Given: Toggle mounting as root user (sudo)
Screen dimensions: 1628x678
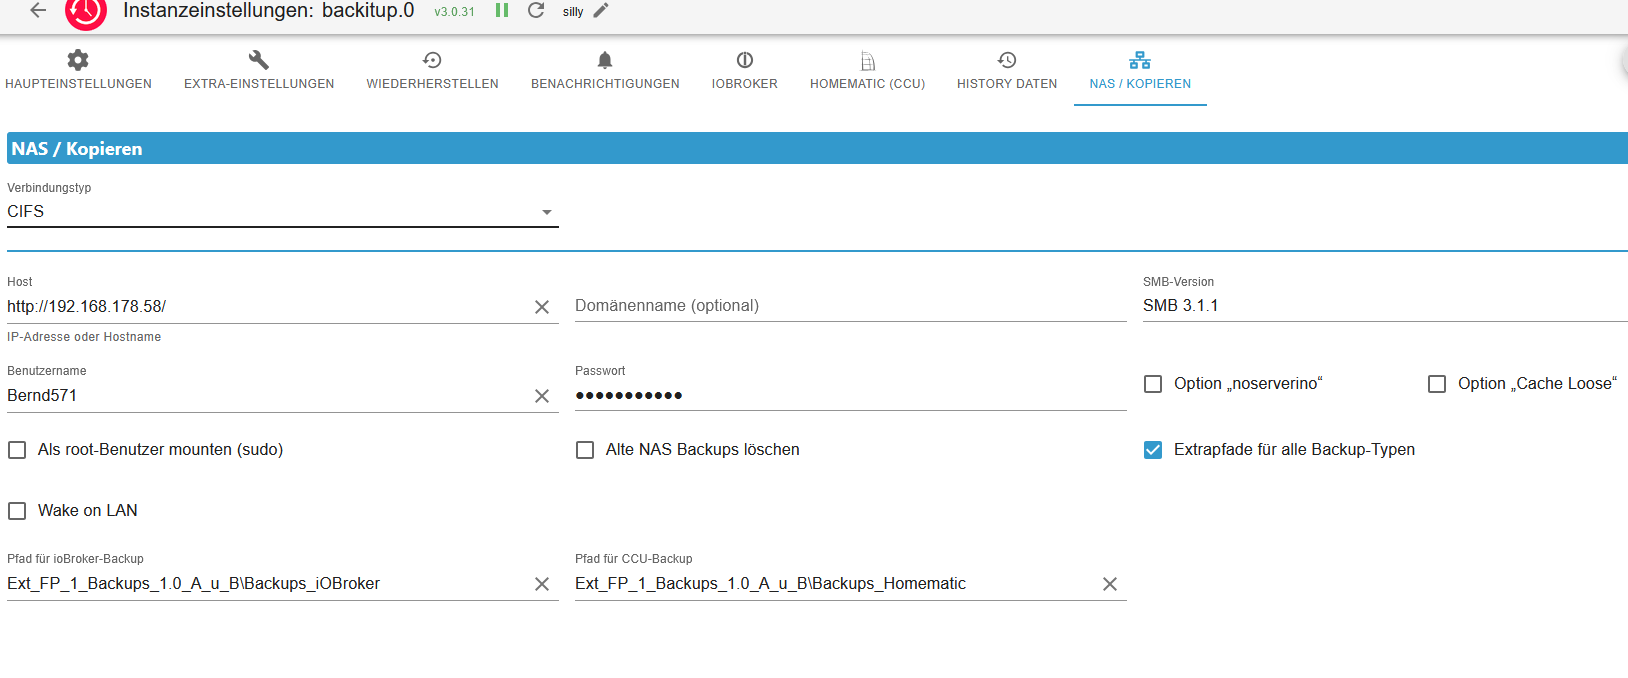Looking at the screenshot, I should 17,450.
